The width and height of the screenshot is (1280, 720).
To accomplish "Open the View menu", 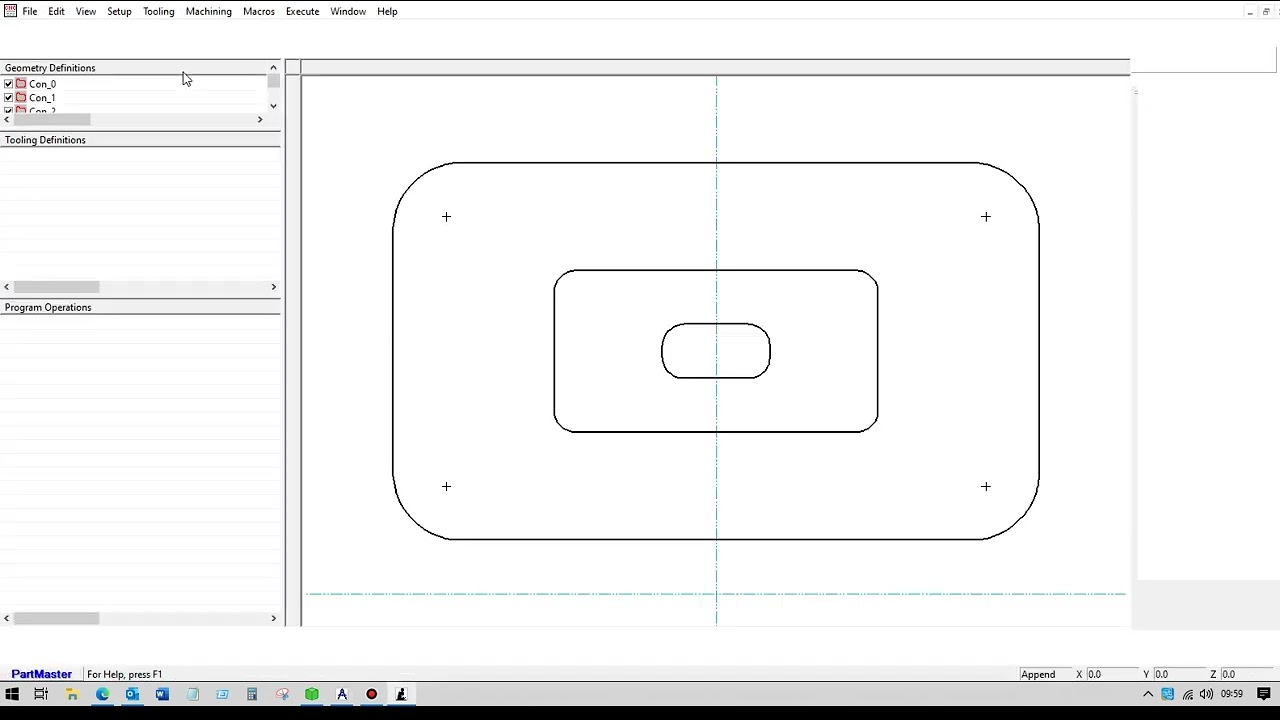I will [86, 11].
